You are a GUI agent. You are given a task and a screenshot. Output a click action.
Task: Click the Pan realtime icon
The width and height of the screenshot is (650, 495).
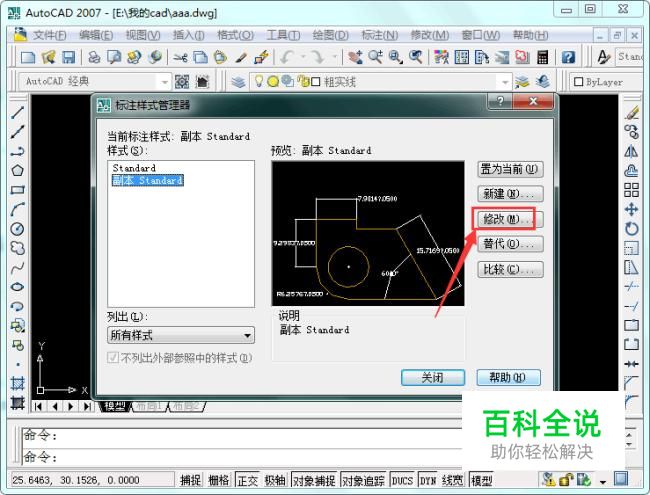[x=355, y=57]
